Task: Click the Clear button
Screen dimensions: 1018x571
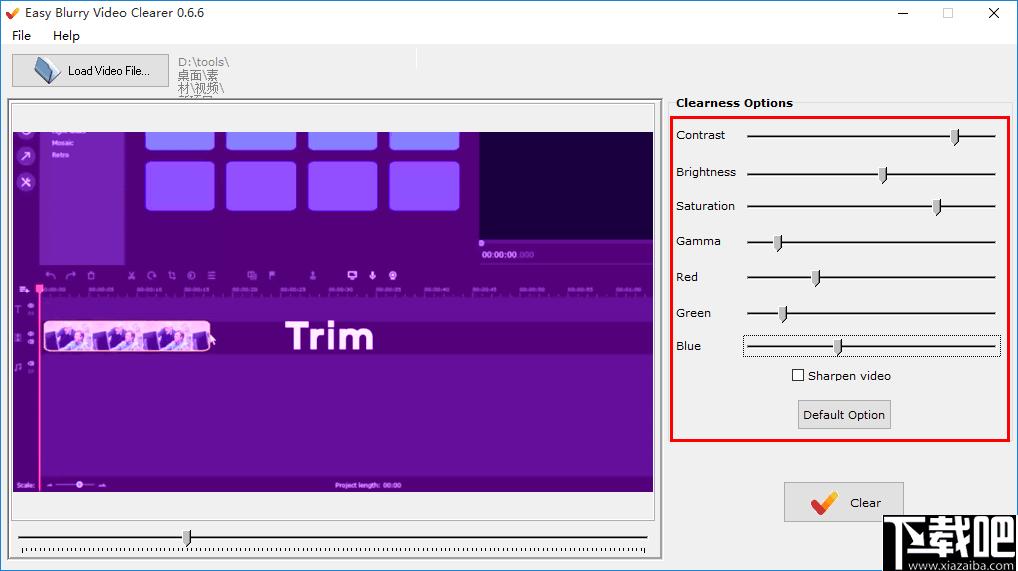Action: [843, 502]
